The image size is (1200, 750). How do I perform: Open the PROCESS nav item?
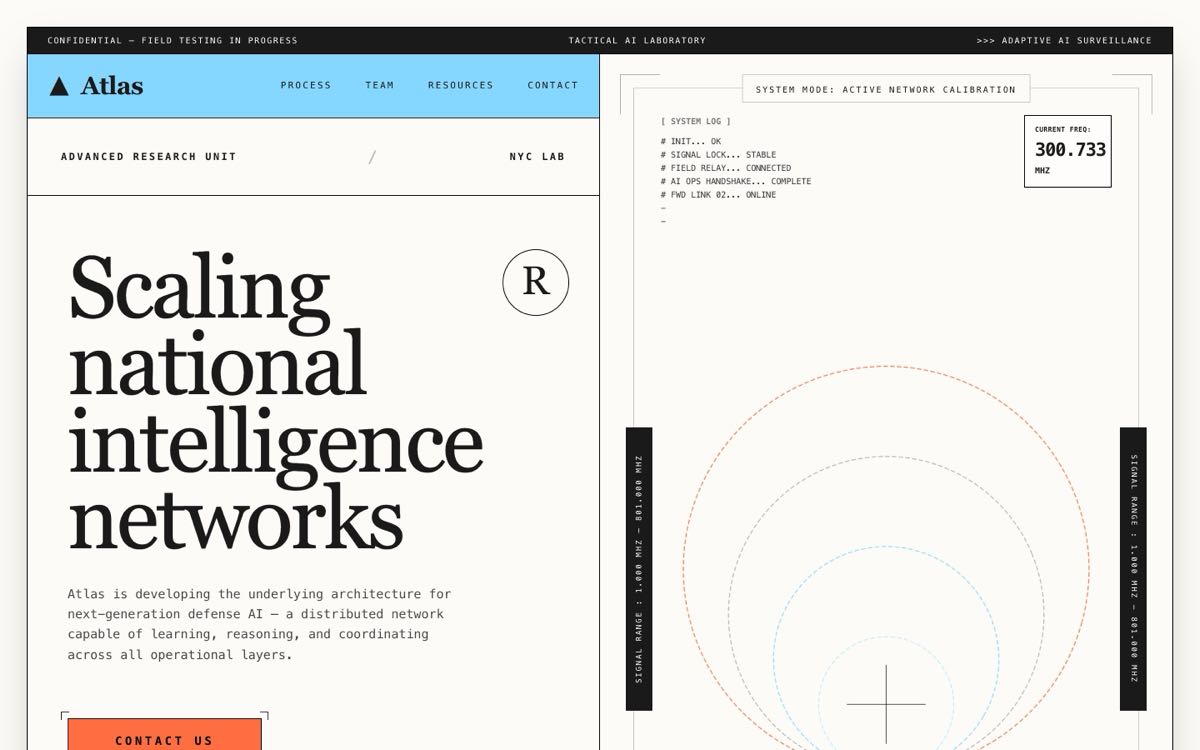click(306, 85)
